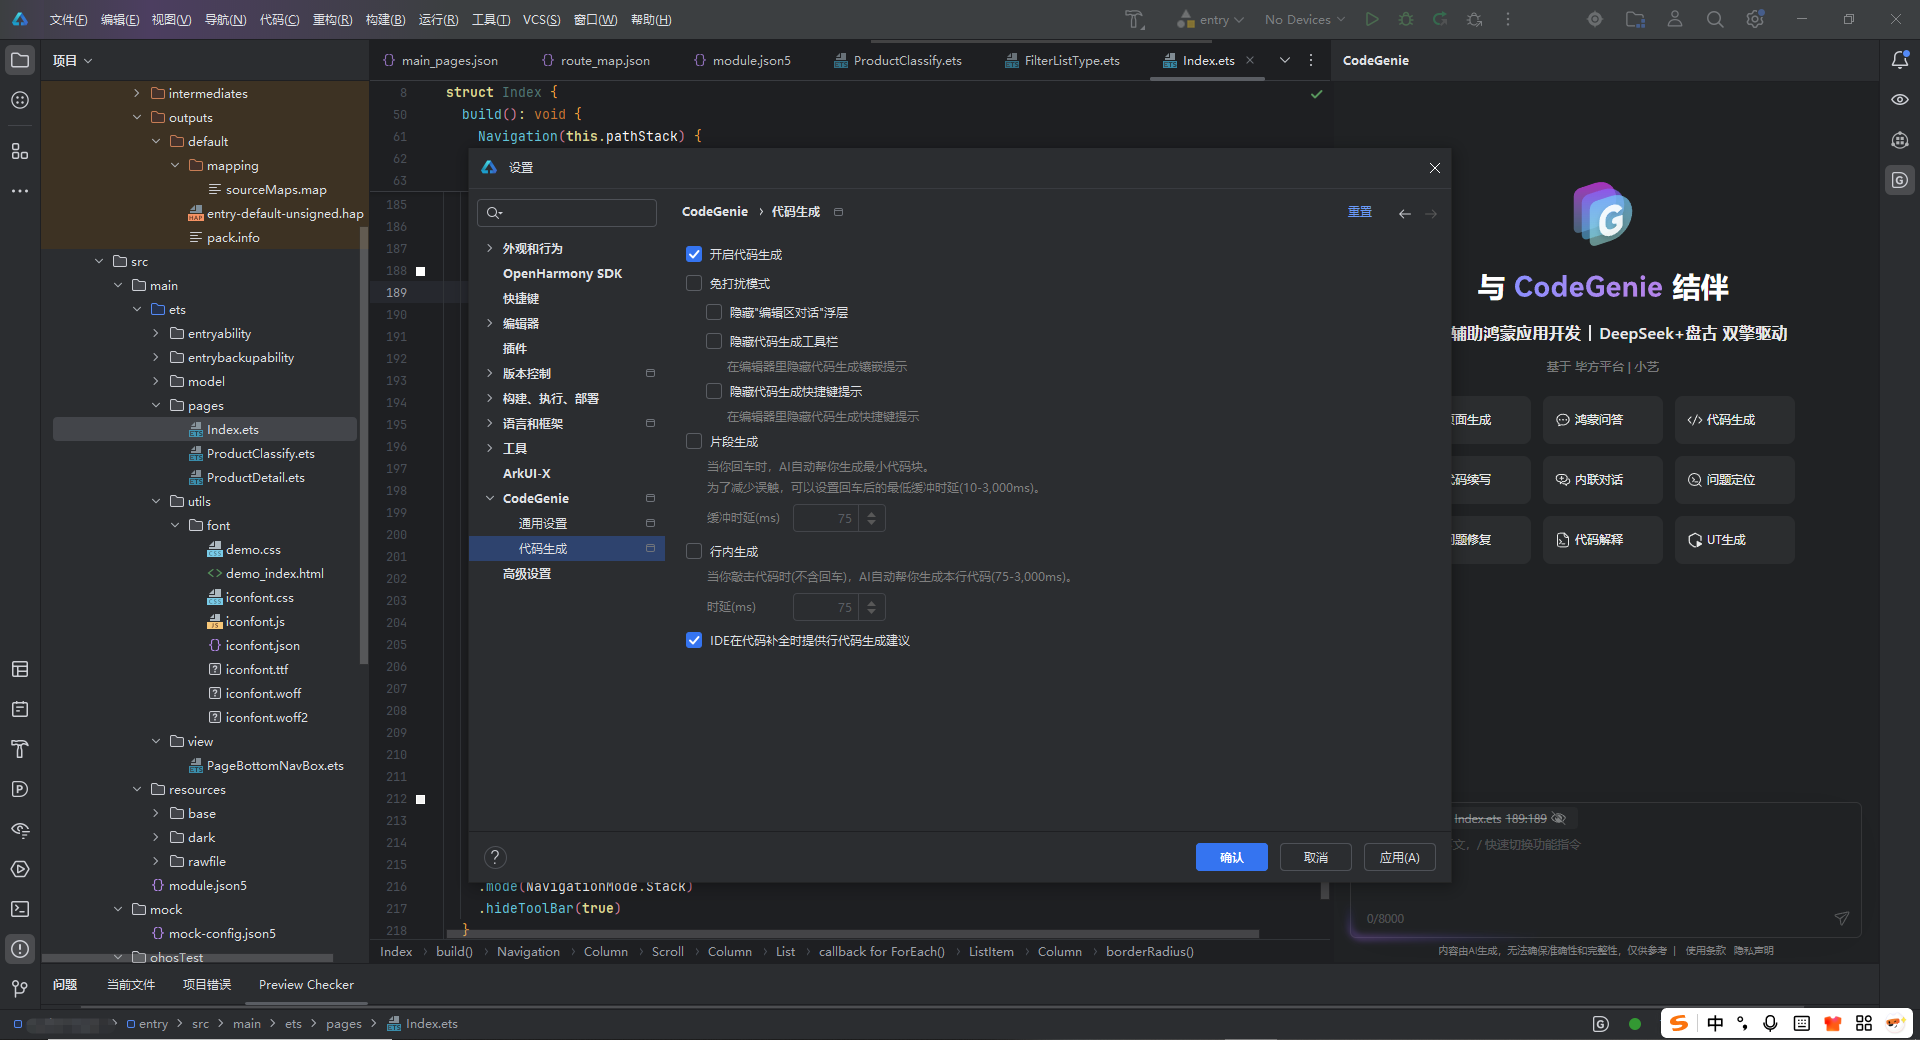Expand 构建、执行、部署 settings node
Image resolution: width=1920 pixels, height=1040 pixels.
pos(489,398)
